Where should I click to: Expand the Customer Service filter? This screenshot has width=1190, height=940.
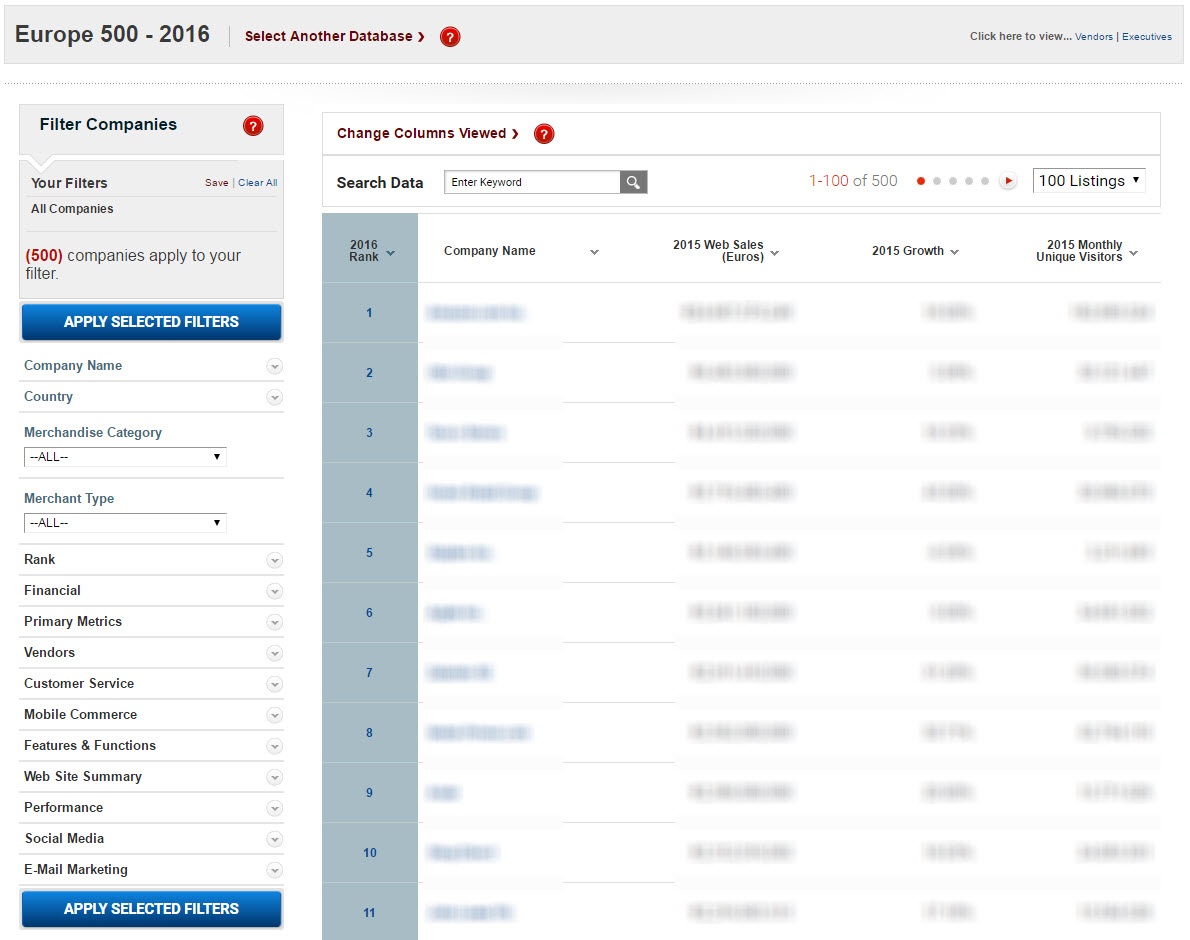[275, 685]
